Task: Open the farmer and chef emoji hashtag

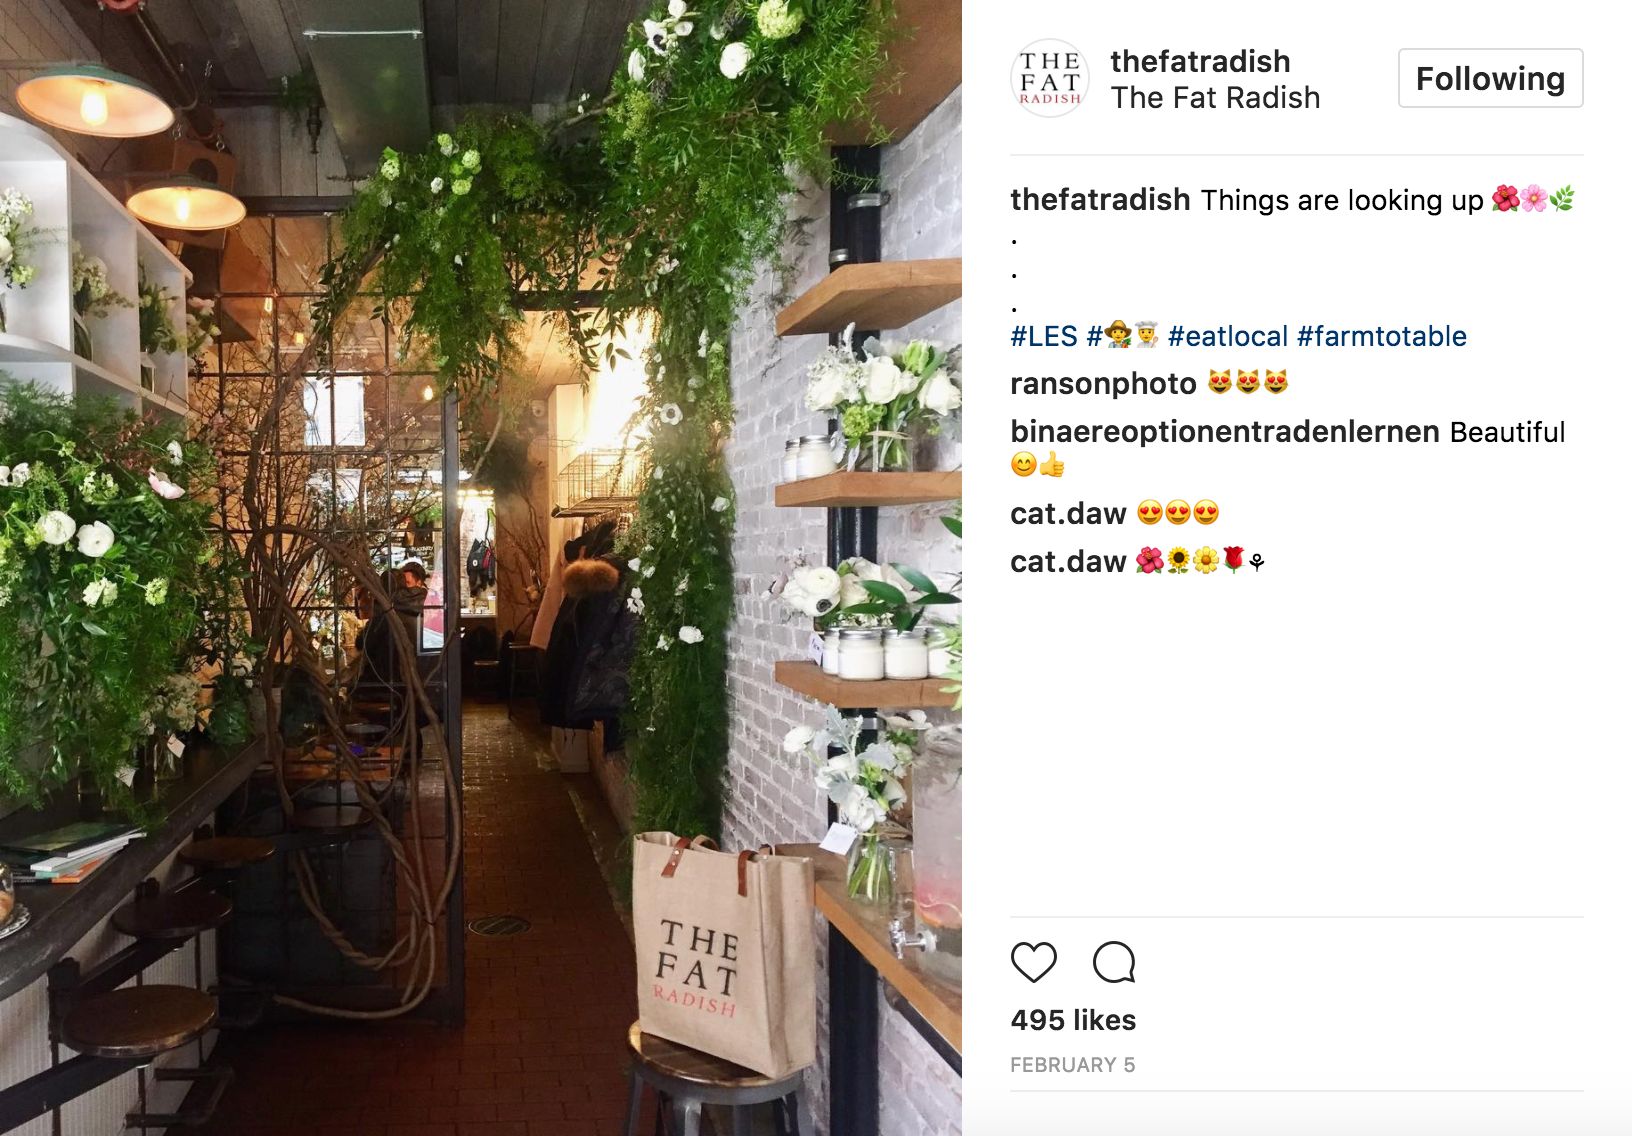Action: click(x=1123, y=336)
